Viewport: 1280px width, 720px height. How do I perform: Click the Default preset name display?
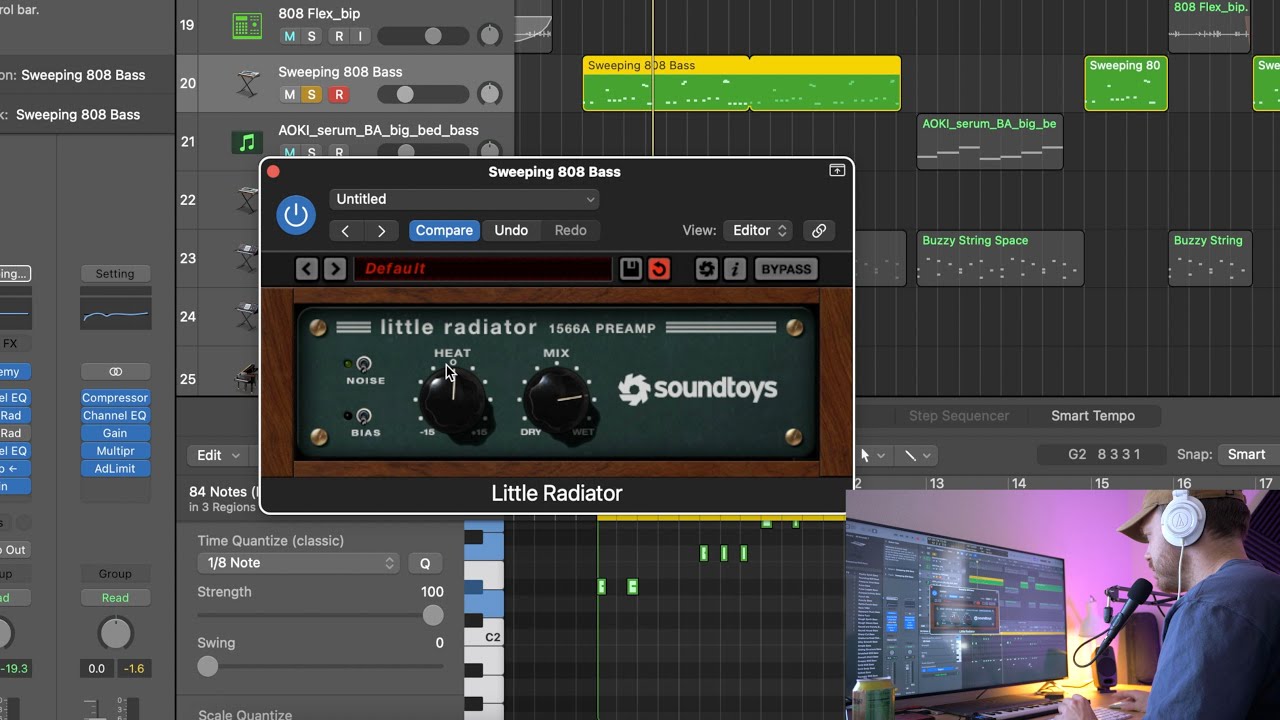coord(483,269)
